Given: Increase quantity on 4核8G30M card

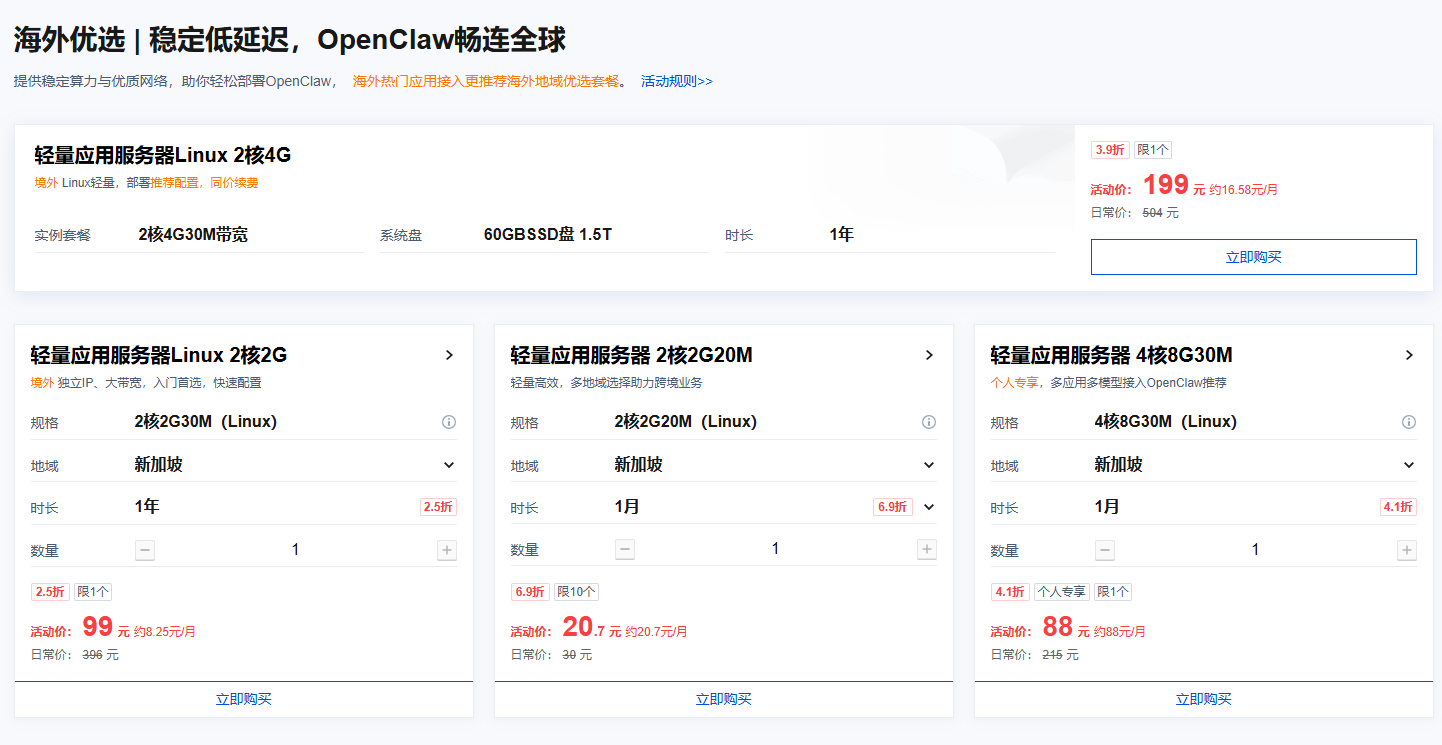Looking at the screenshot, I should [x=1407, y=550].
